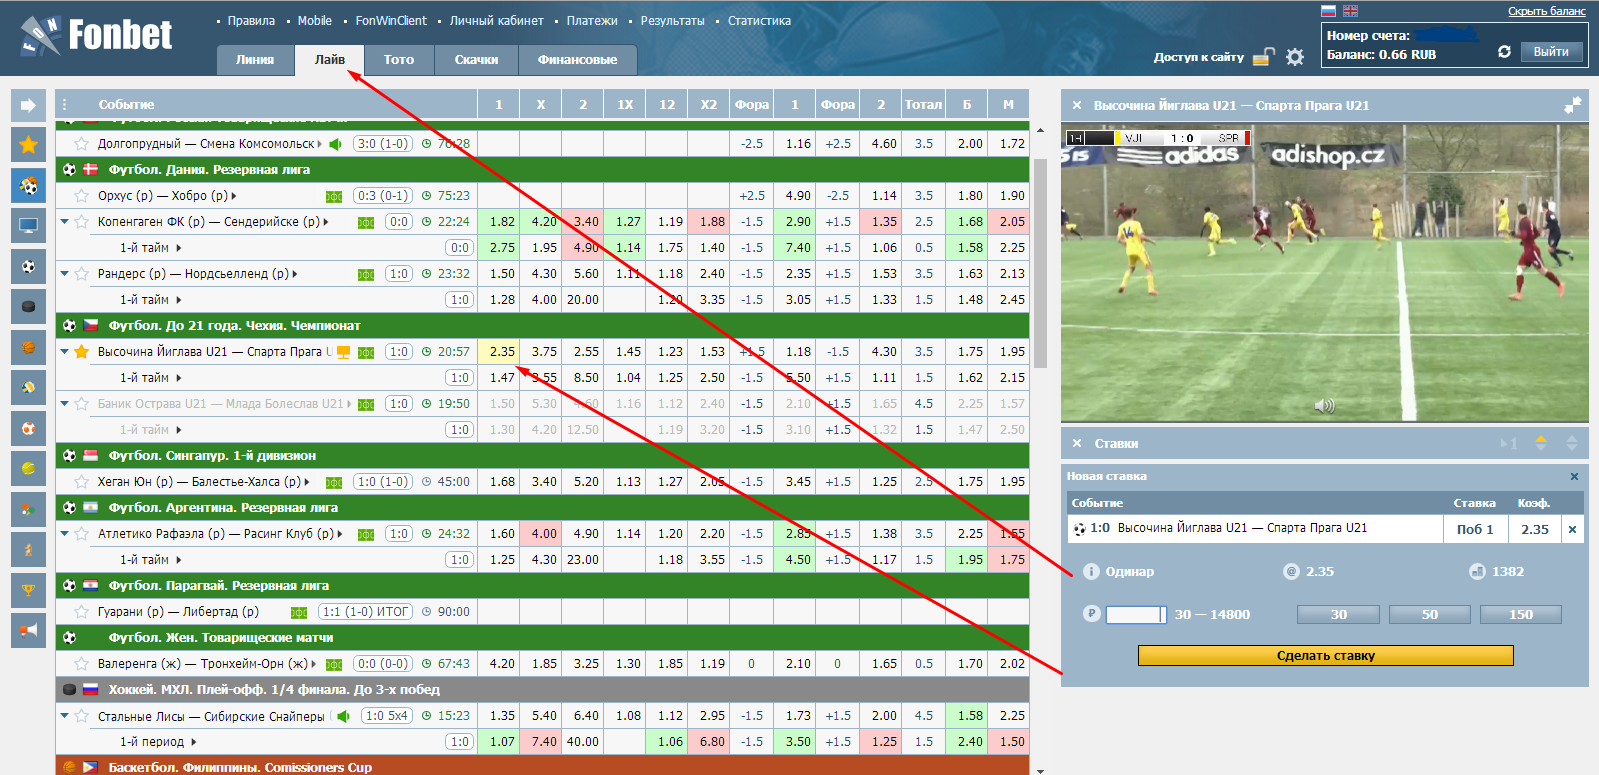
Task: Remove Высочина Йиглава U21 from favorites
Action: [x=82, y=352]
